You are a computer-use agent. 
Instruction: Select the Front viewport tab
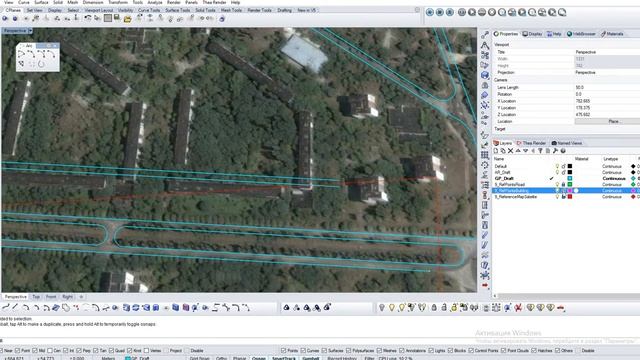pyautogui.click(x=51, y=297)
